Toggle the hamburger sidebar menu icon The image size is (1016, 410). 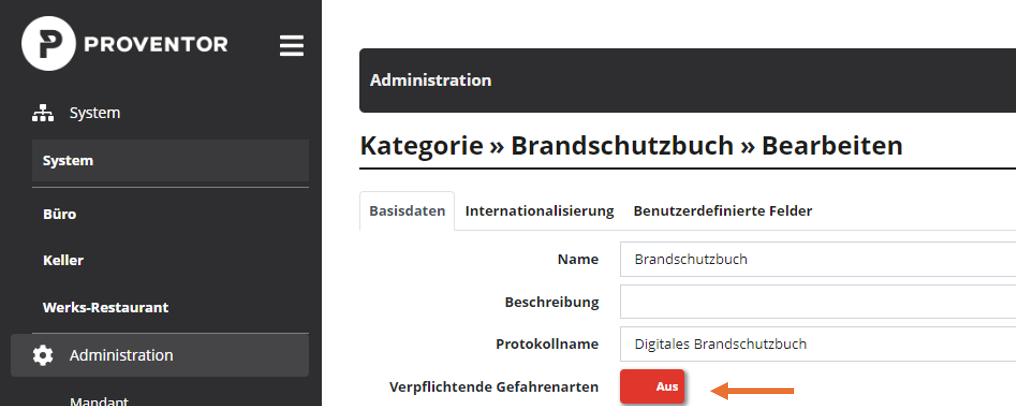[291, 46]
